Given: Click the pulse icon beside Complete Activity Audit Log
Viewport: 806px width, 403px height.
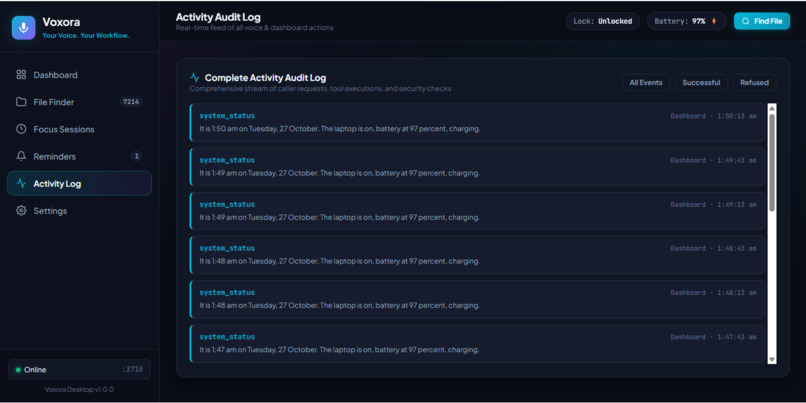Looking at the screenshot, I should [x=195, y=78].
